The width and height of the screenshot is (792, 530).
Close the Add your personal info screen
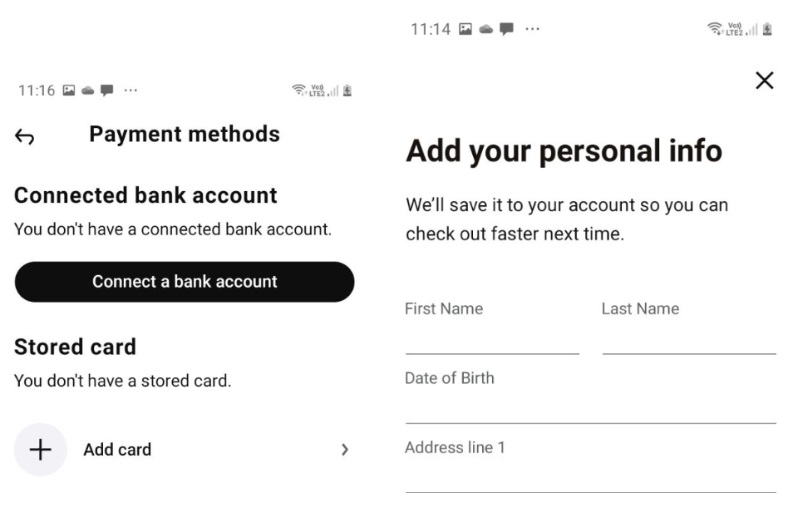point(764,81)
